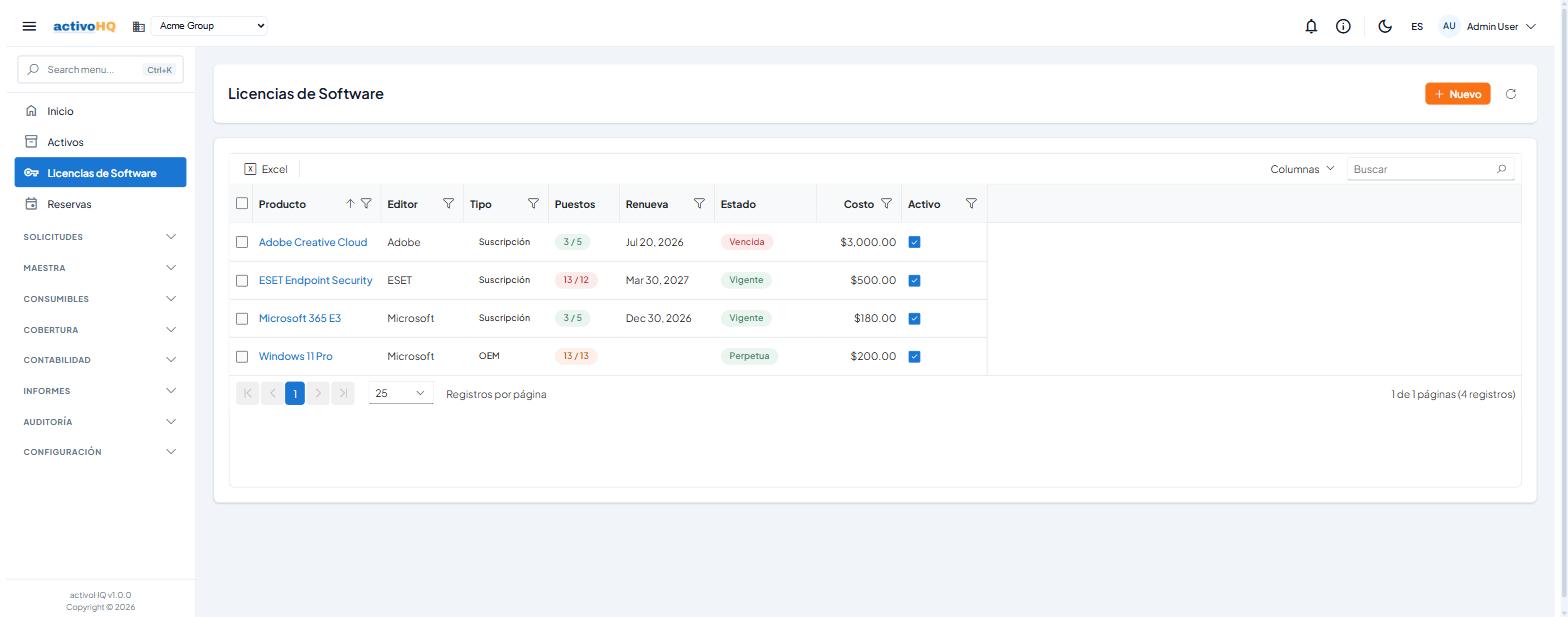Expand the MAESTRA menu section
This screenshot has height=617, width=1568.
pos(99,268)
